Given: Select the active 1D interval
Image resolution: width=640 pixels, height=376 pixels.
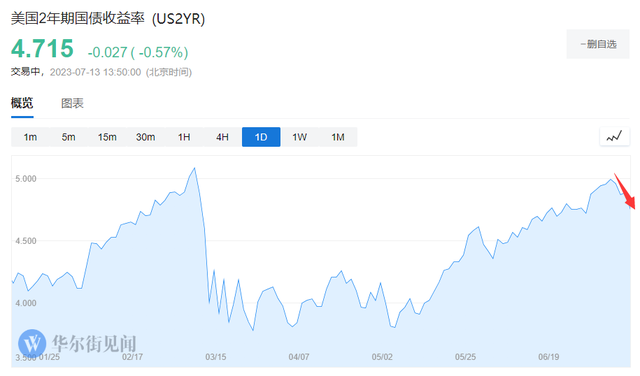Looking at the screenshot, I should (x=261, y=137).
